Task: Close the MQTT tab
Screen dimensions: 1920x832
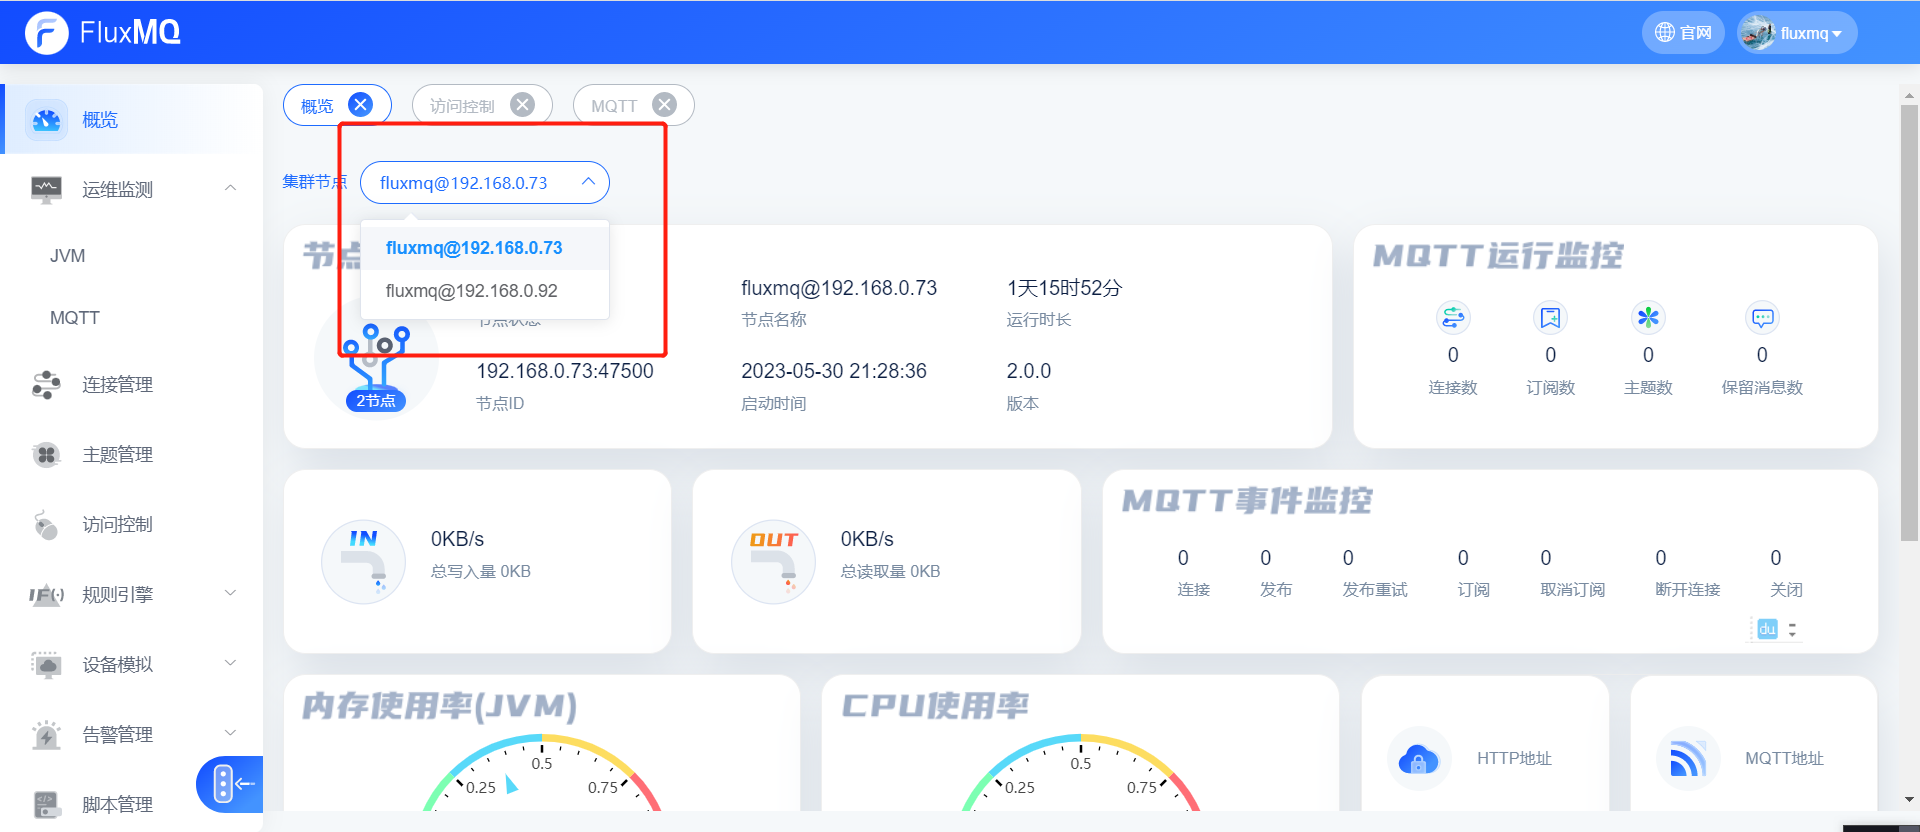Action: pyautogui.click(x=664, y=105)
